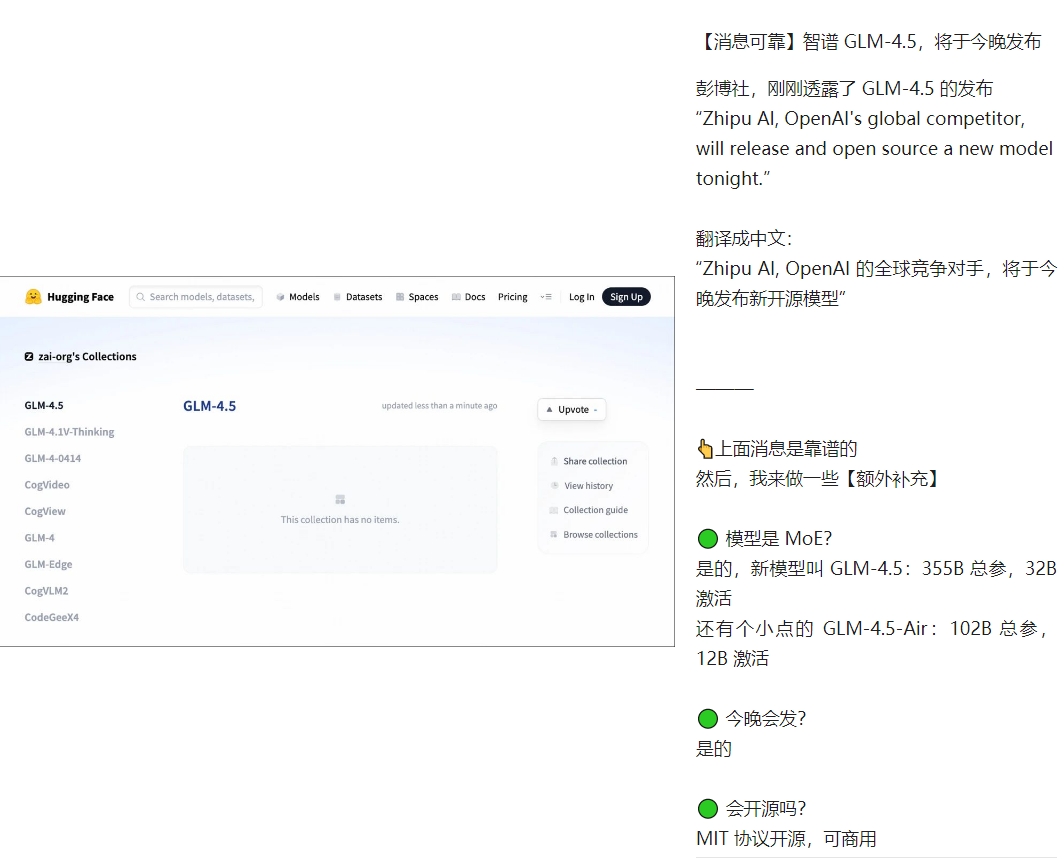The image size is (1064, 863).
Task: Click the Hugging Face emoji logo
Action: 33,296
